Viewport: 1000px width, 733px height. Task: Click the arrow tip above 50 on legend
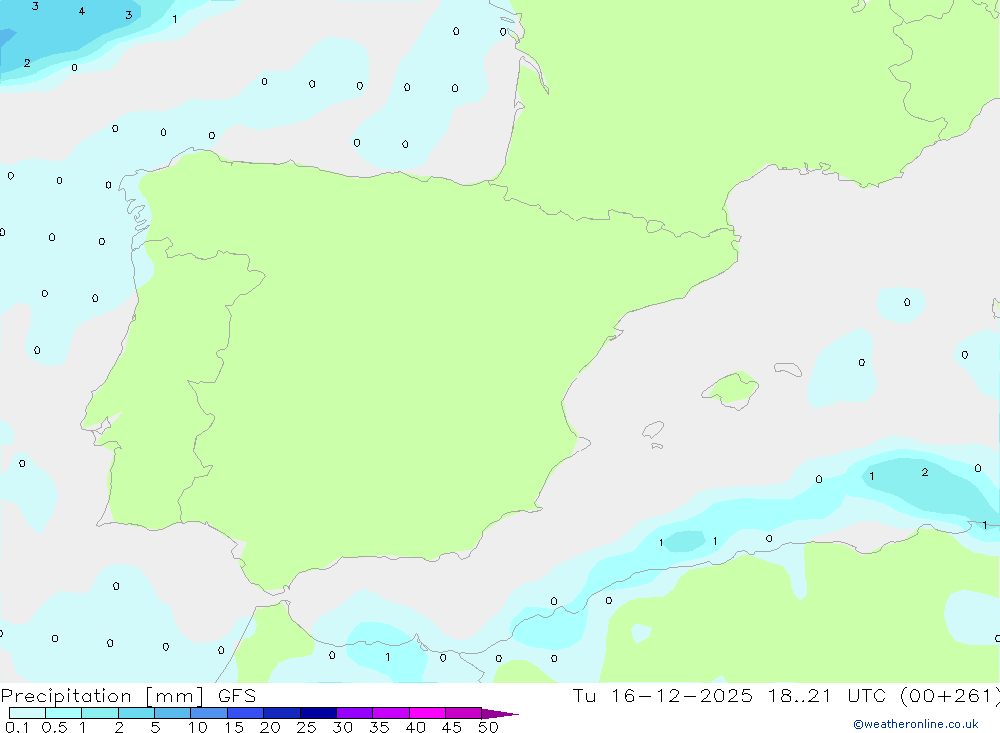coord(500,713)
